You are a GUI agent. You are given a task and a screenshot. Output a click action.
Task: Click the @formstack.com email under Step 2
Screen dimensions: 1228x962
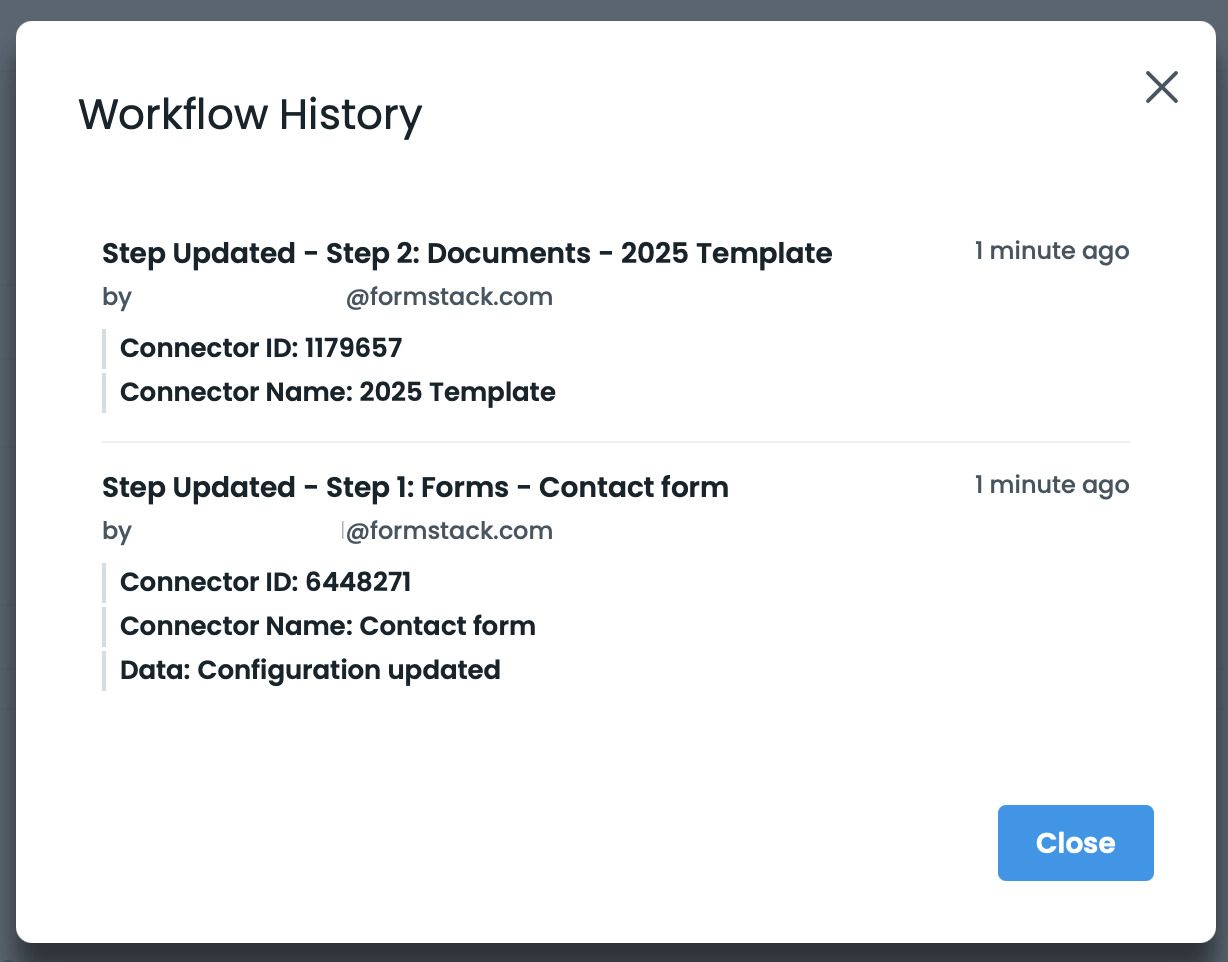point(449,297)
